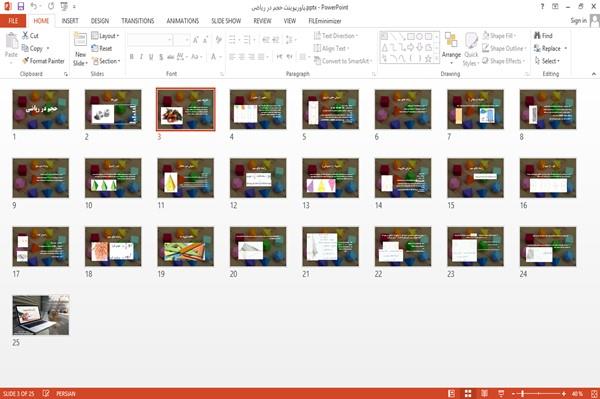Open the Layout dropdown
The image size is (600, 399).
106,36
